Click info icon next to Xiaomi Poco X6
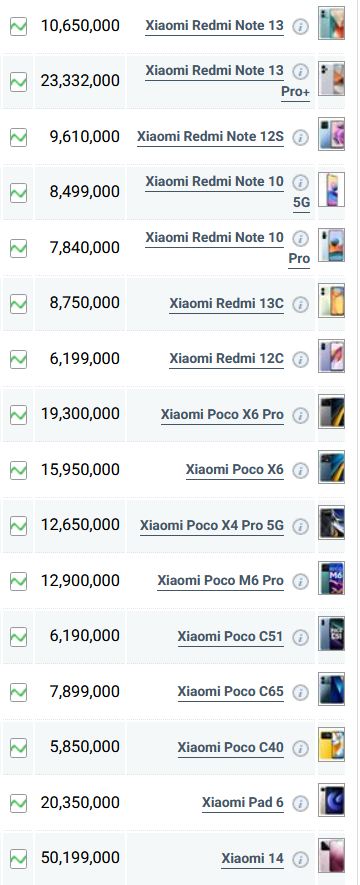 click(301, 470)
